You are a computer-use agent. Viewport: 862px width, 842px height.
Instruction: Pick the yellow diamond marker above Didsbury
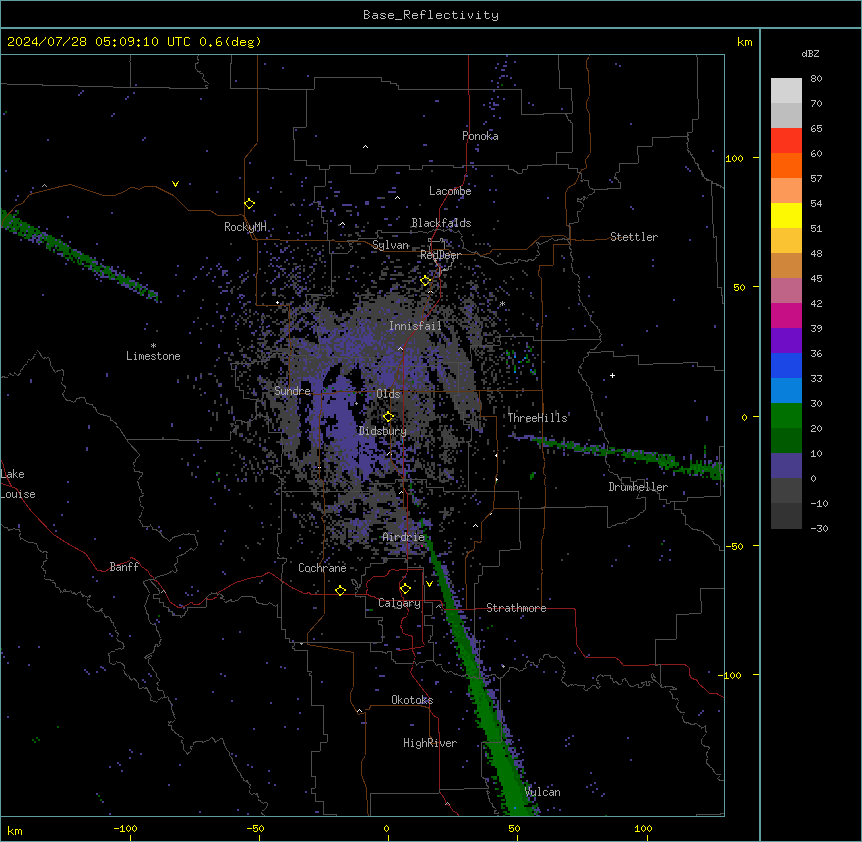pos(388,417)
